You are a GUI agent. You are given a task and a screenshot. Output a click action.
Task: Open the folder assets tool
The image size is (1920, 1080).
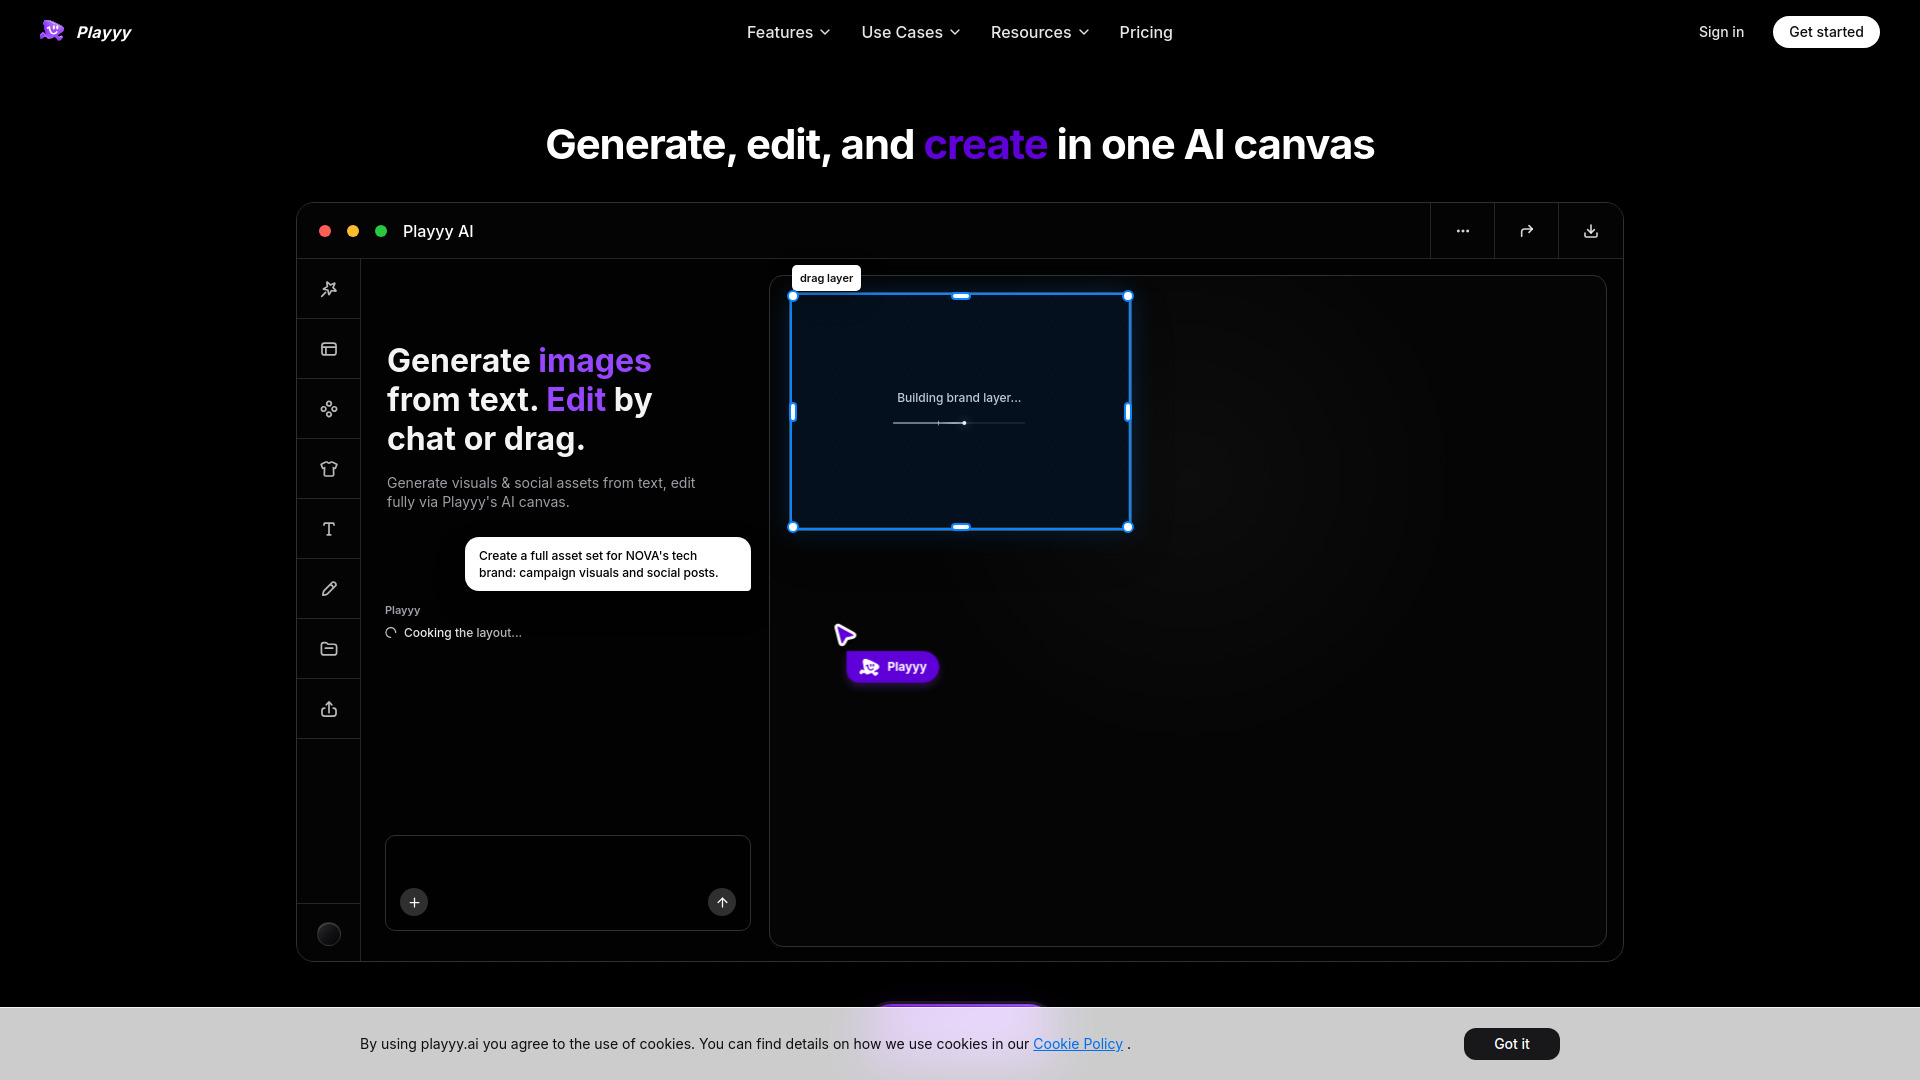(329, 649)
